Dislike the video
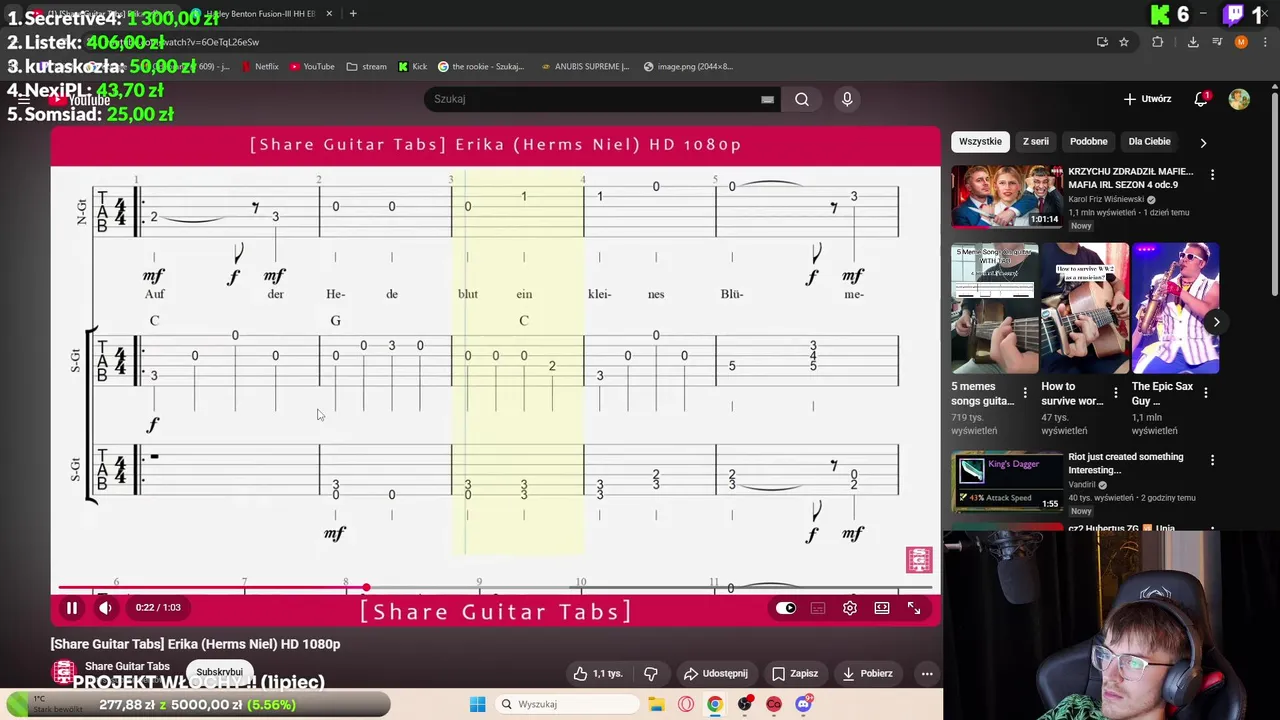 click(x=651, y=673)
